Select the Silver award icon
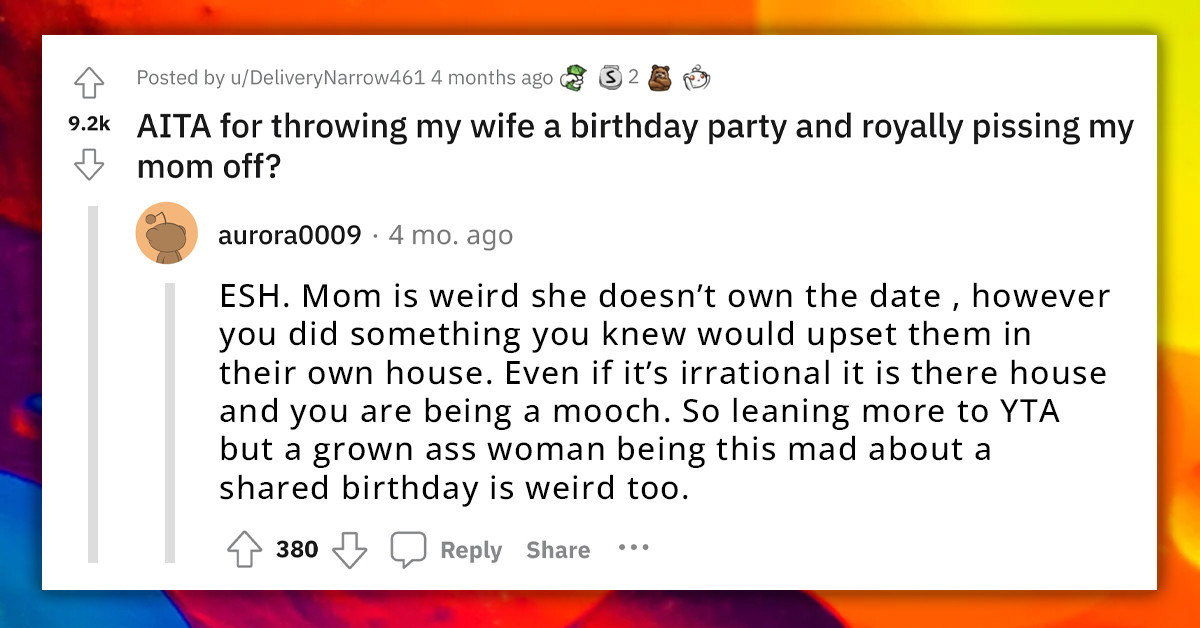The width and height of the screenshot is (1200, 628). click(610, 77)
